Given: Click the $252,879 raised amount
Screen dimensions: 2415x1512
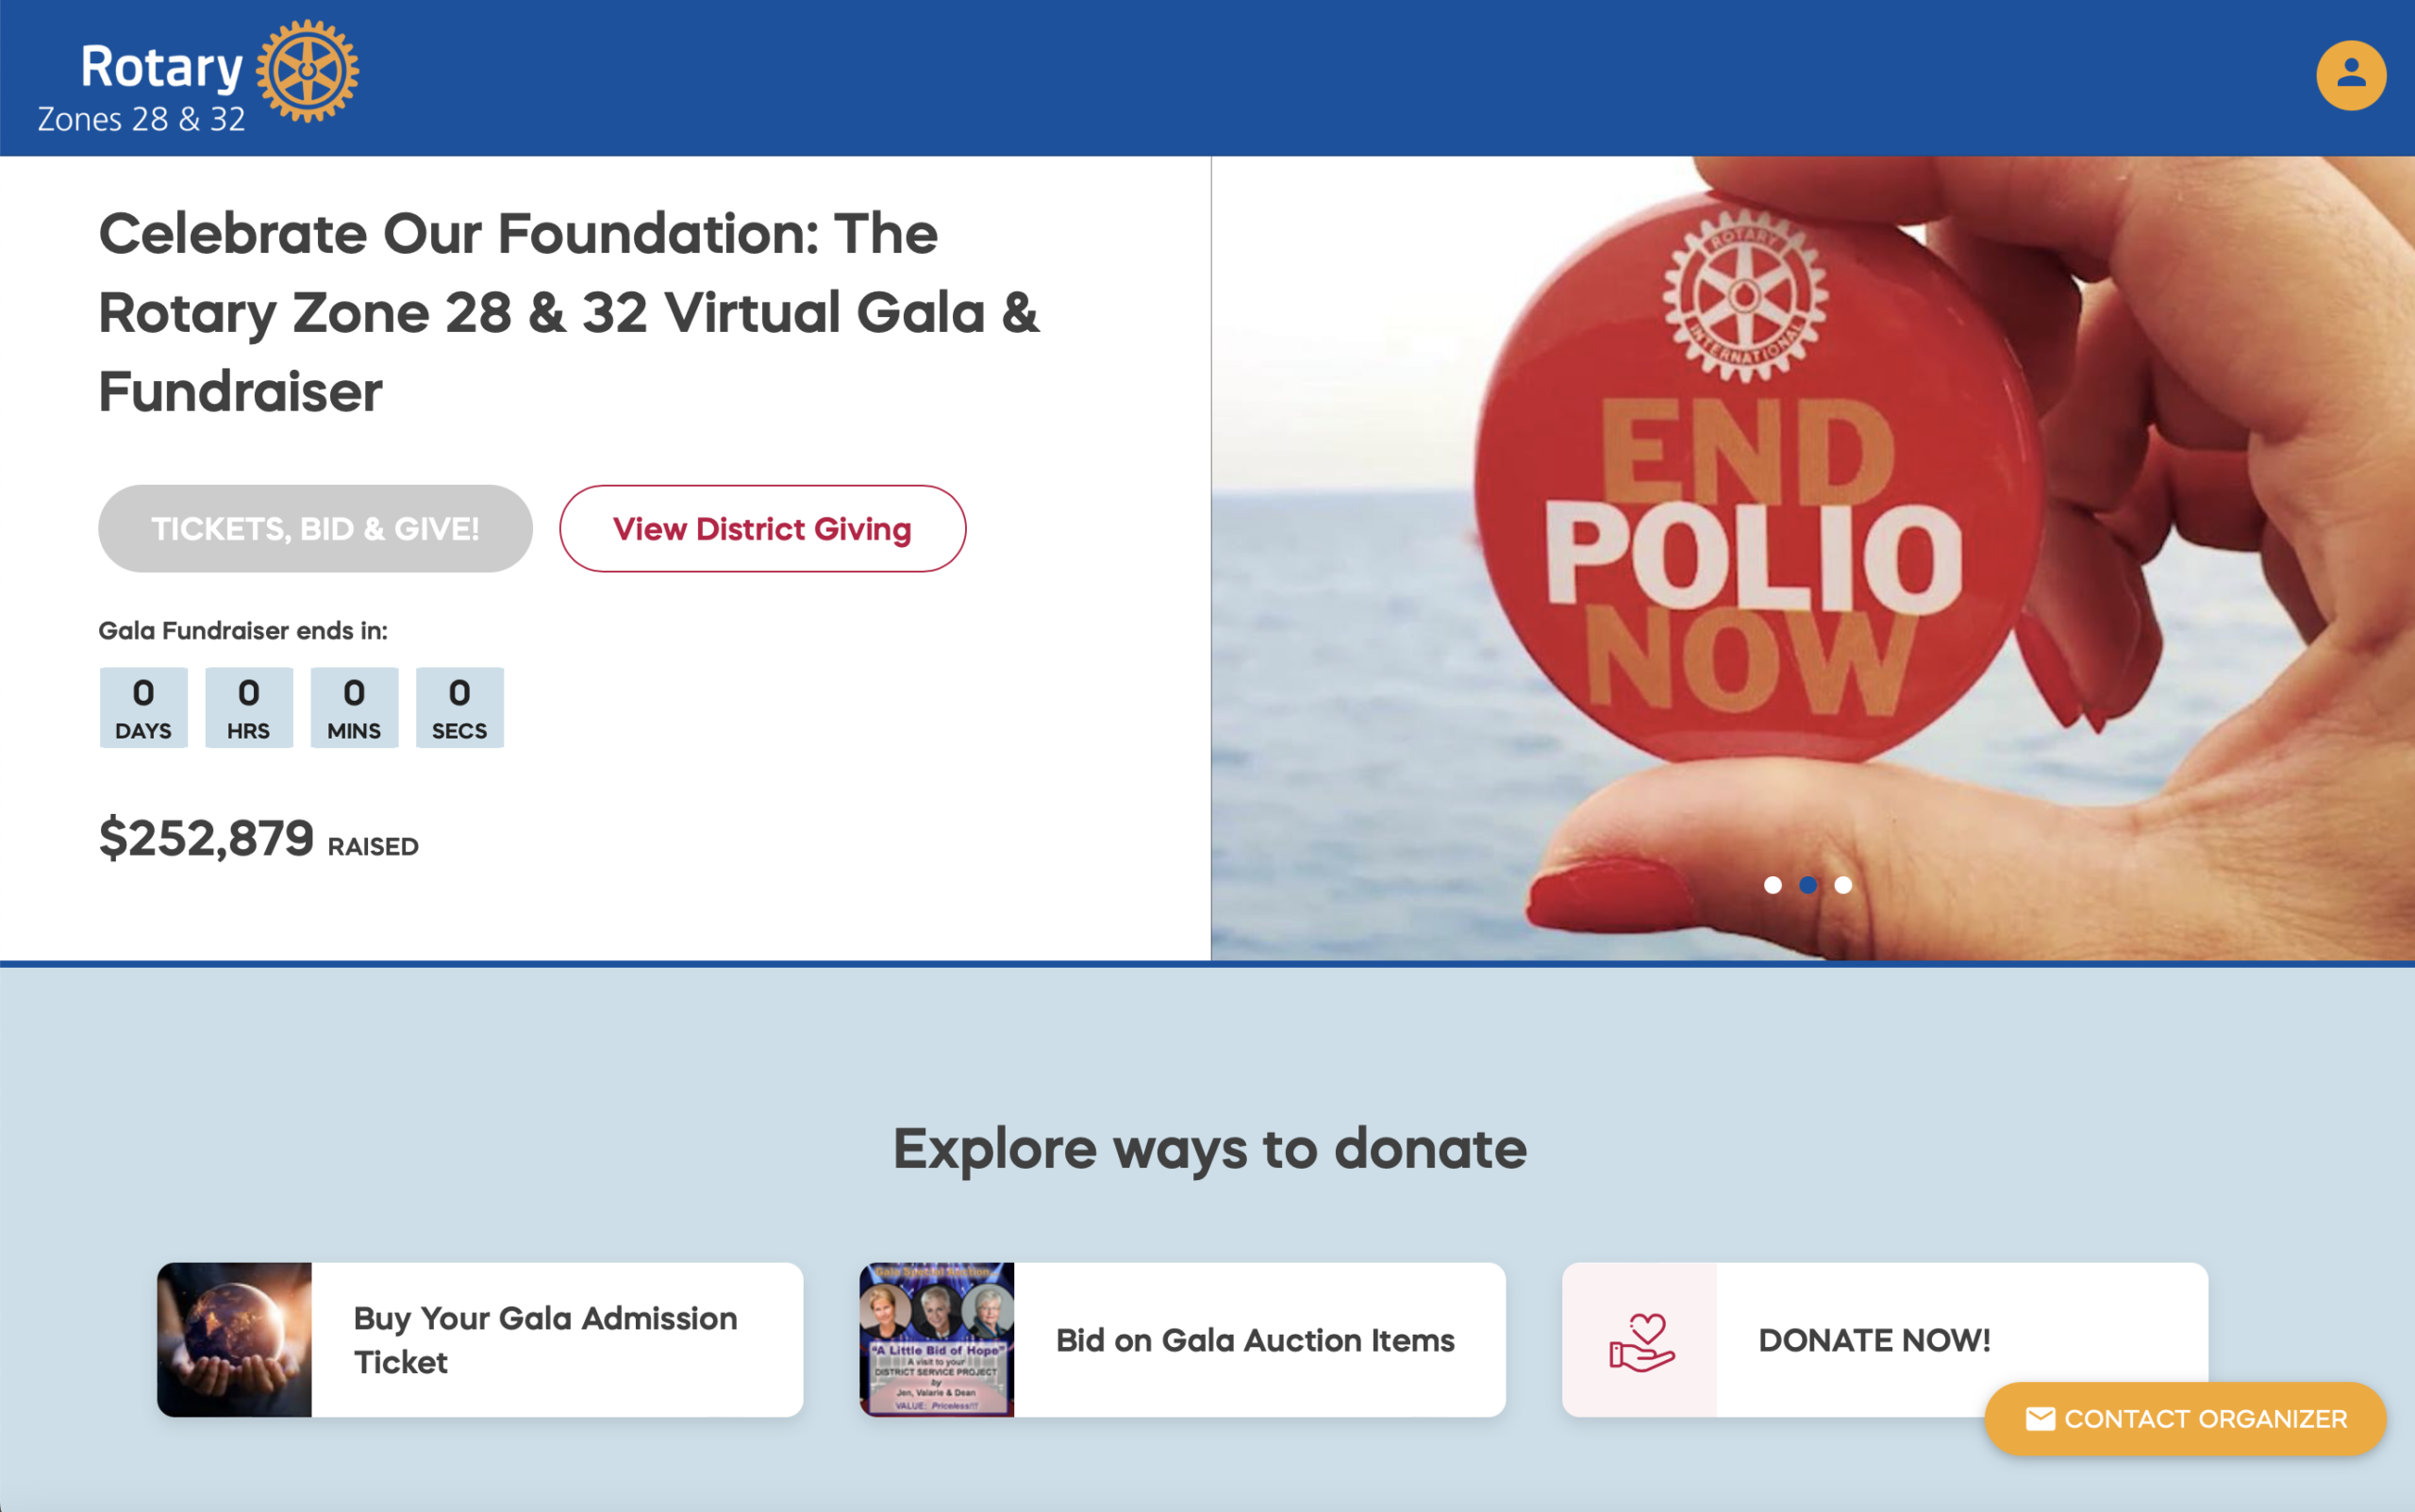Looking at the screenshot, I should pos(206,838).
